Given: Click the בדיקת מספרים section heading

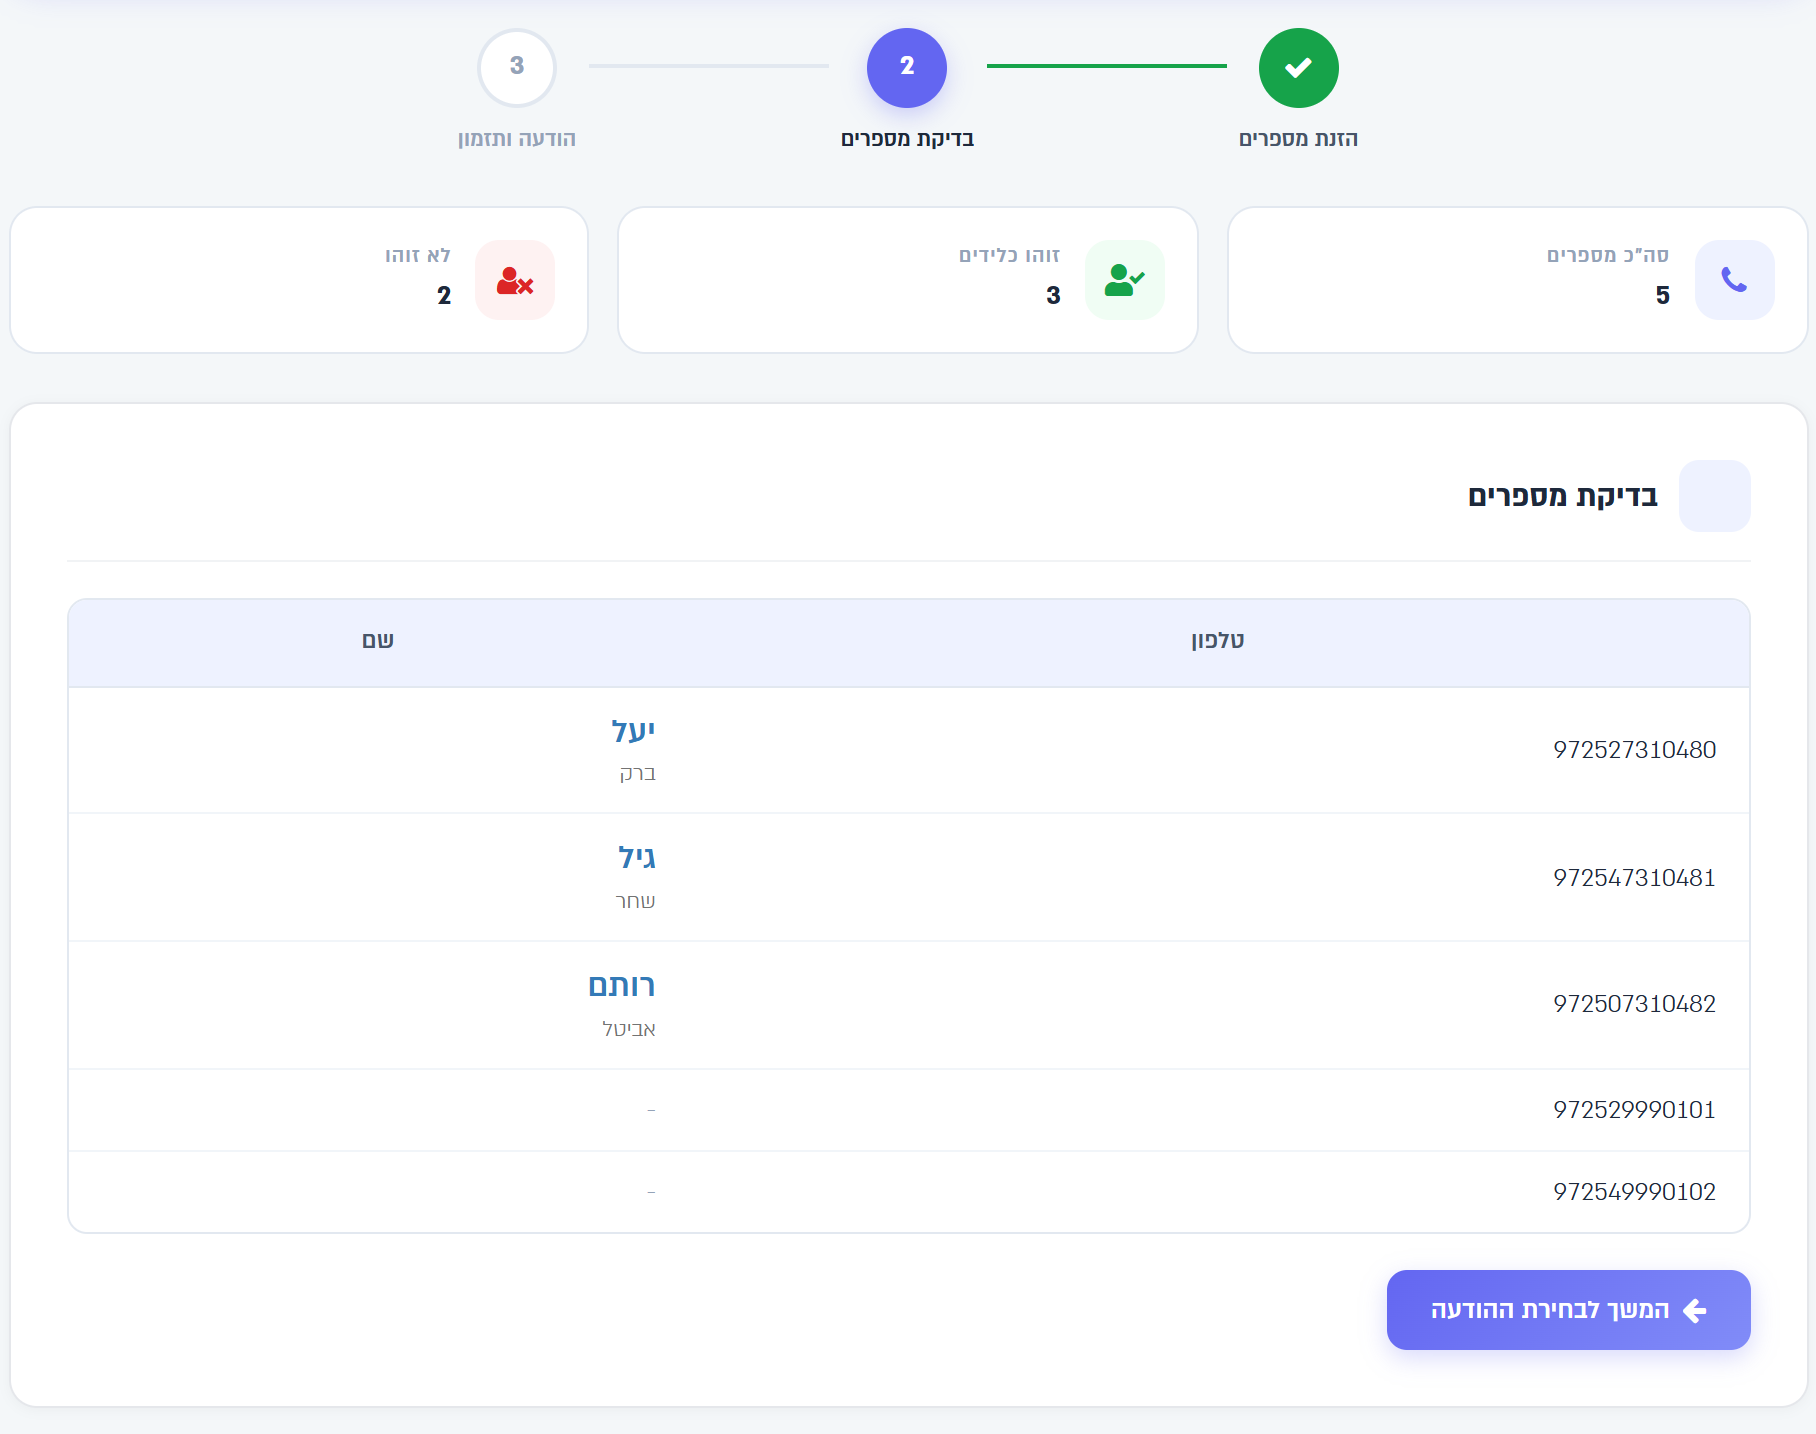Looking at the screenshot, I should pyautogui.click(x=1562, y=497).
